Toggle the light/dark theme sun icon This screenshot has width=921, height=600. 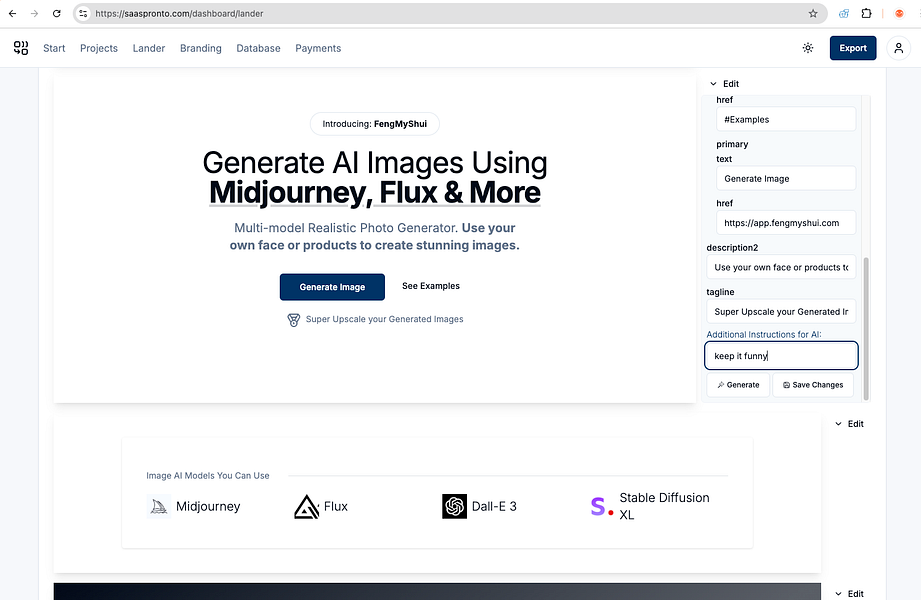(x=808, y=48)
